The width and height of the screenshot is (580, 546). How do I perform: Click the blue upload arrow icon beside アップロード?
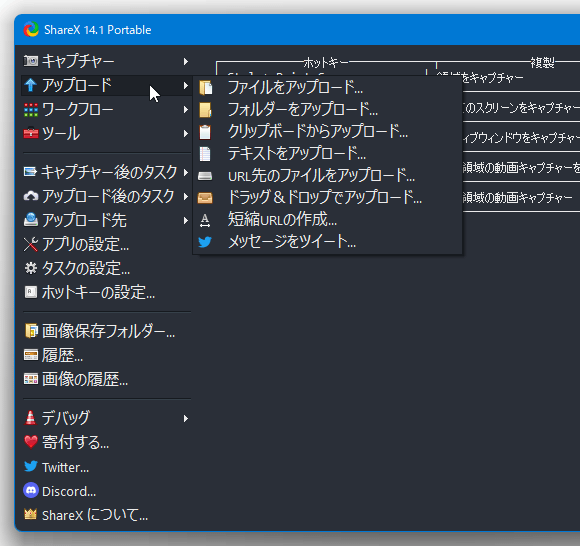pos(31,85)
